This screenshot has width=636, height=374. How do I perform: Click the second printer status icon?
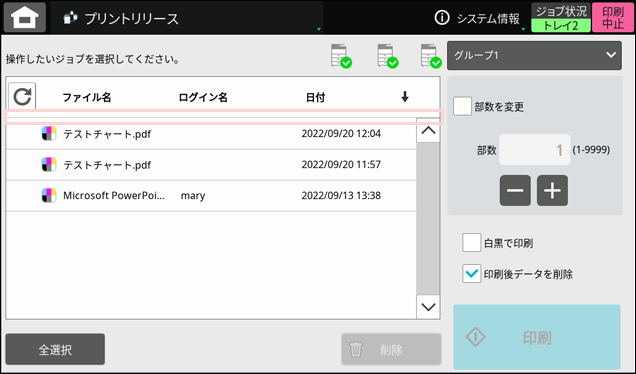[387, 56]
